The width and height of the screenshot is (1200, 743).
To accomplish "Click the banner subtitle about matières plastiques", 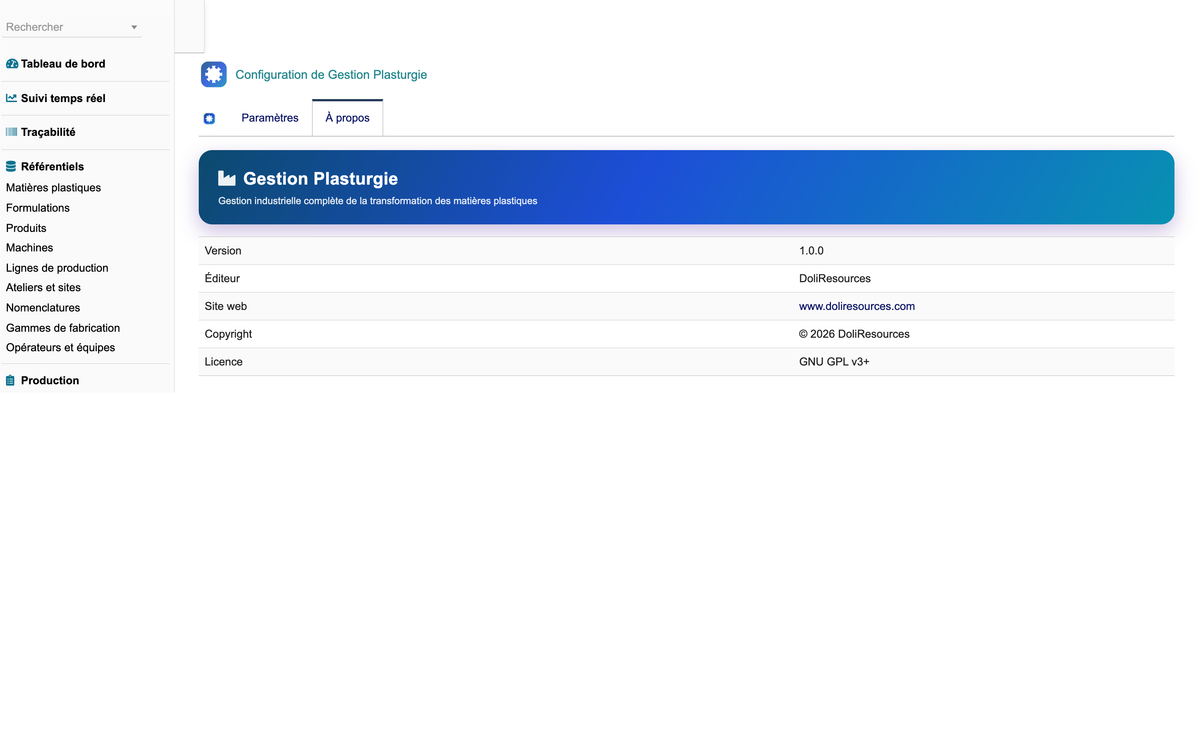I will coord(378,201).
